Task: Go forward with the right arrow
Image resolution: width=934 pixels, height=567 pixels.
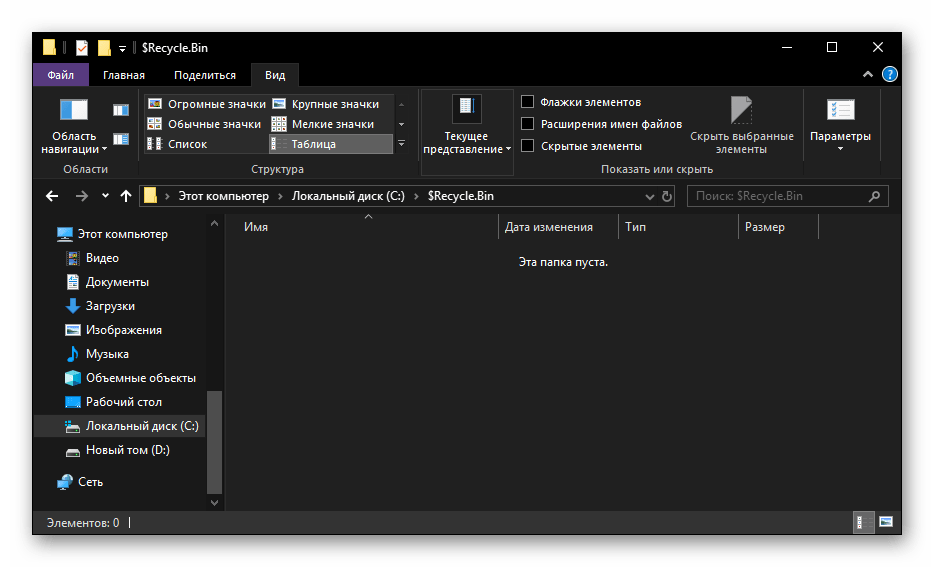Action: coord(82,196)
